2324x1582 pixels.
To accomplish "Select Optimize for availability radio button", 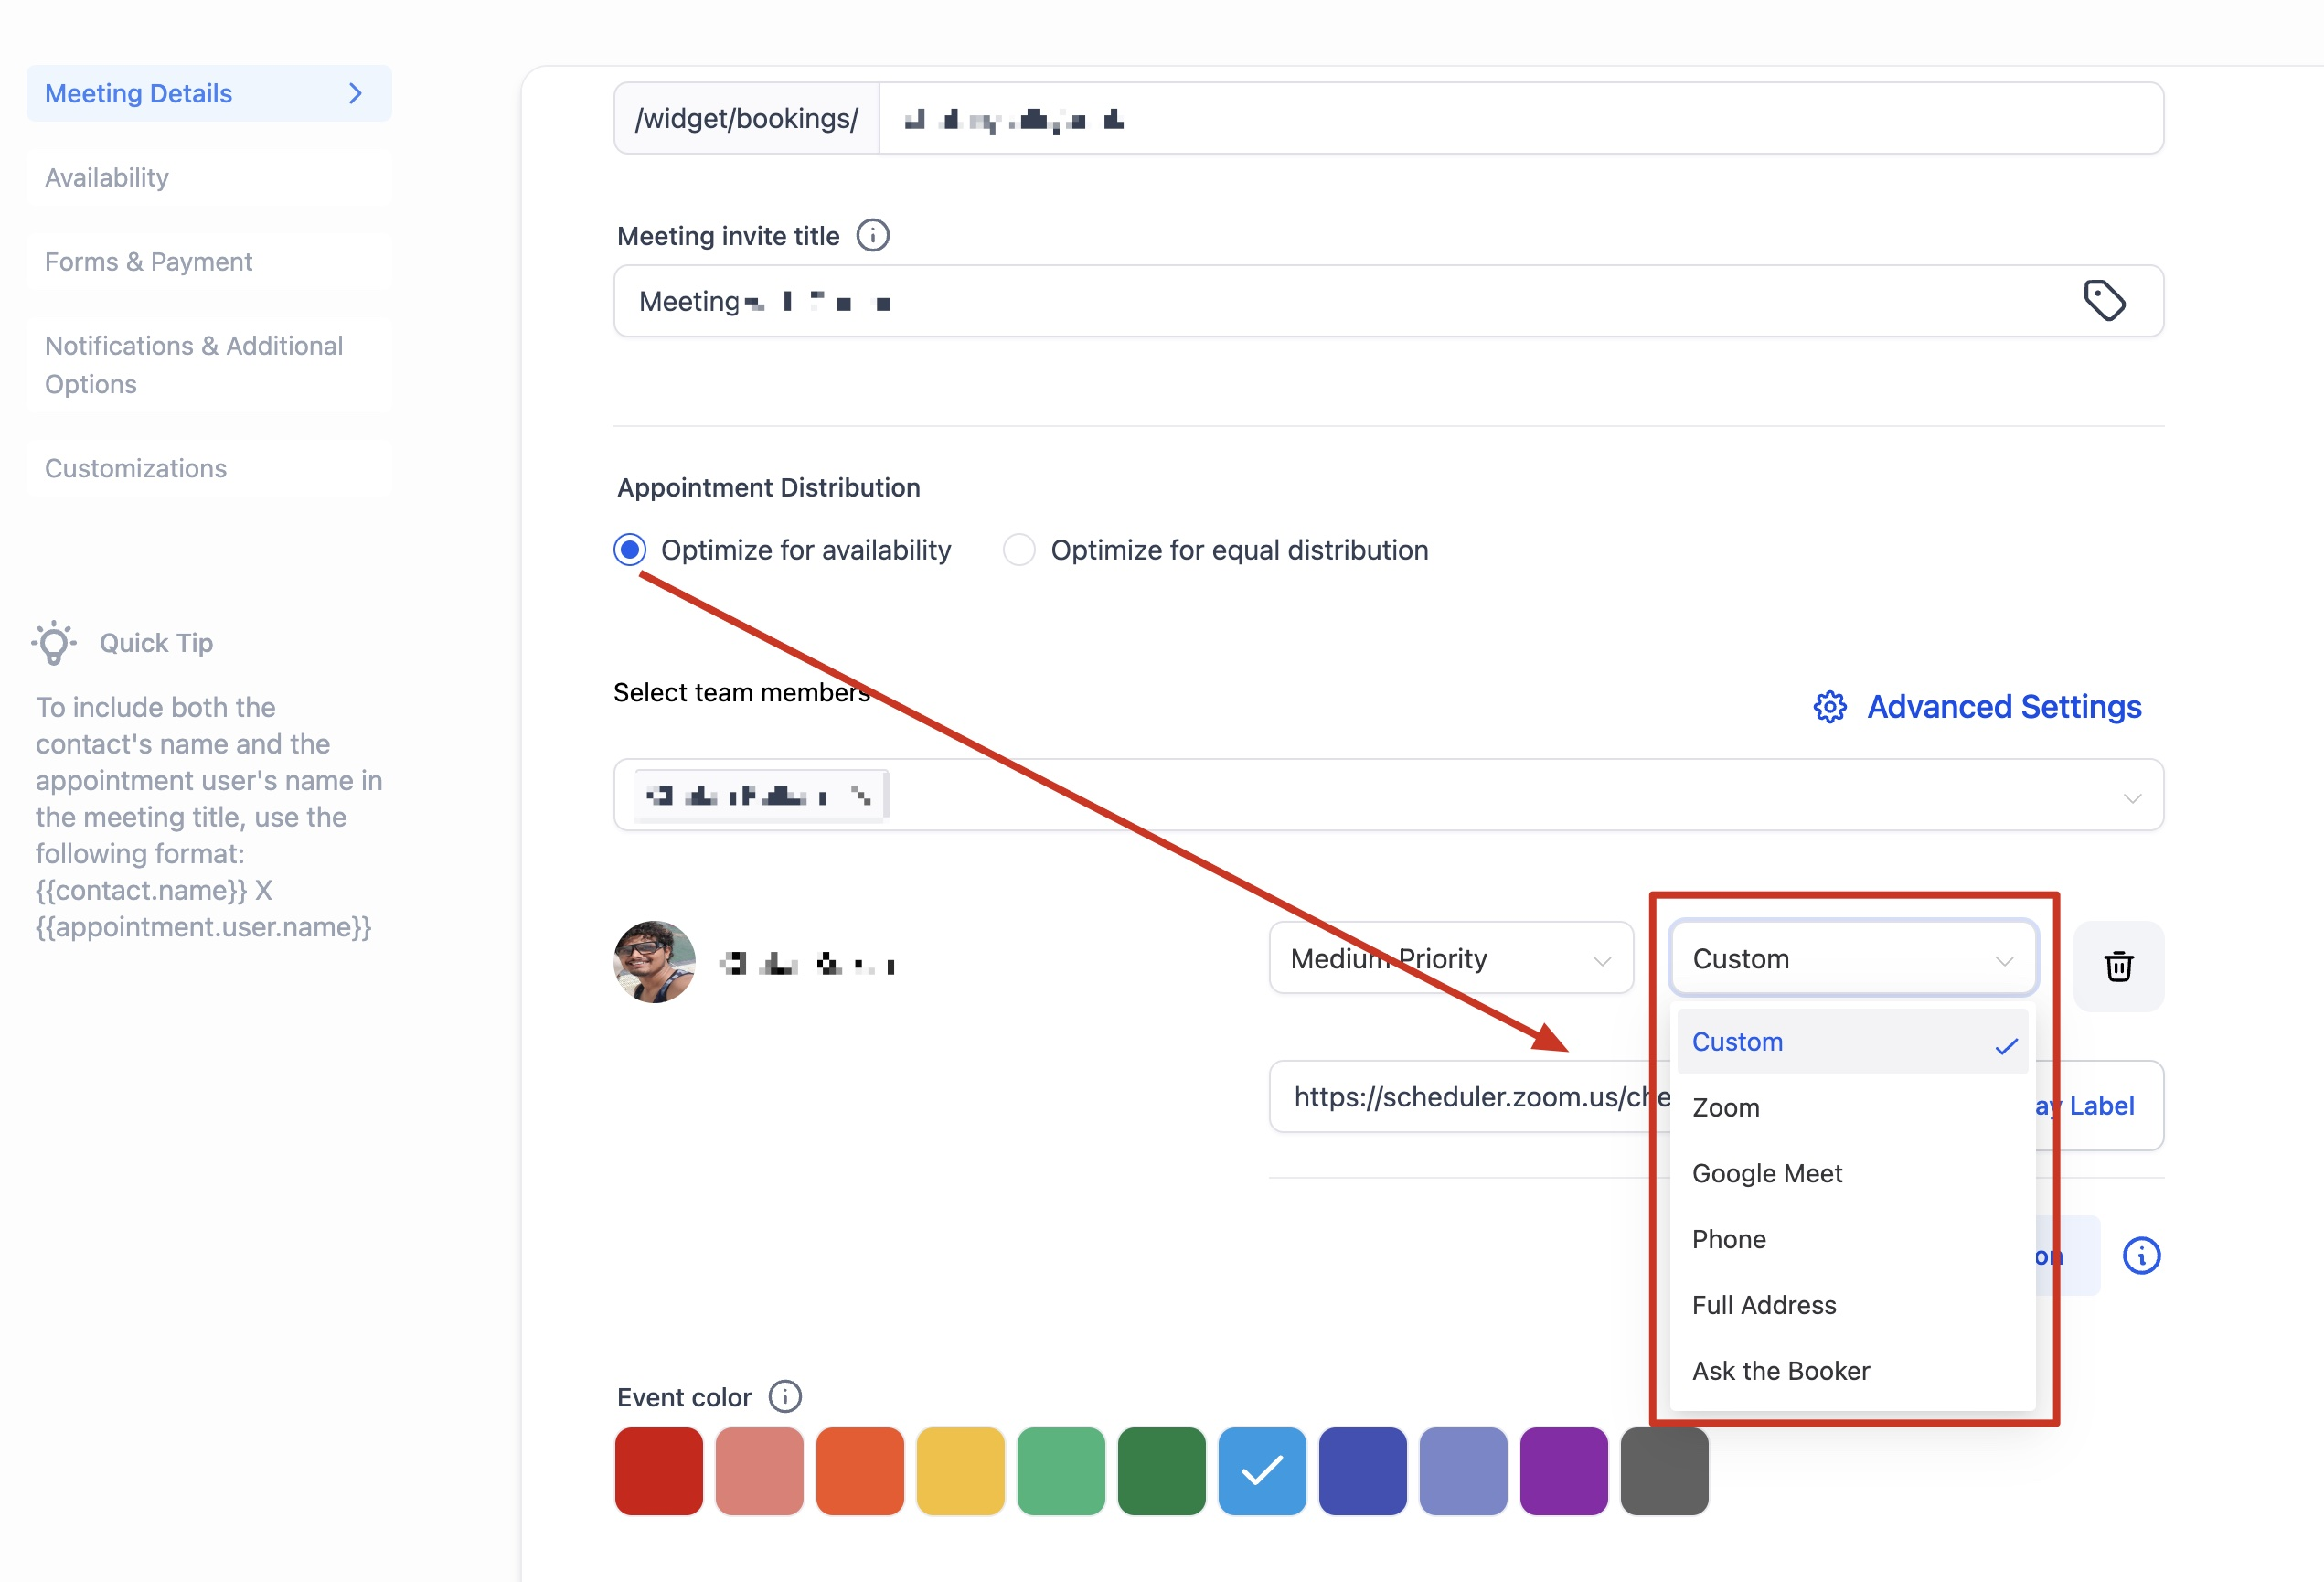I will (x=630, y=550).
